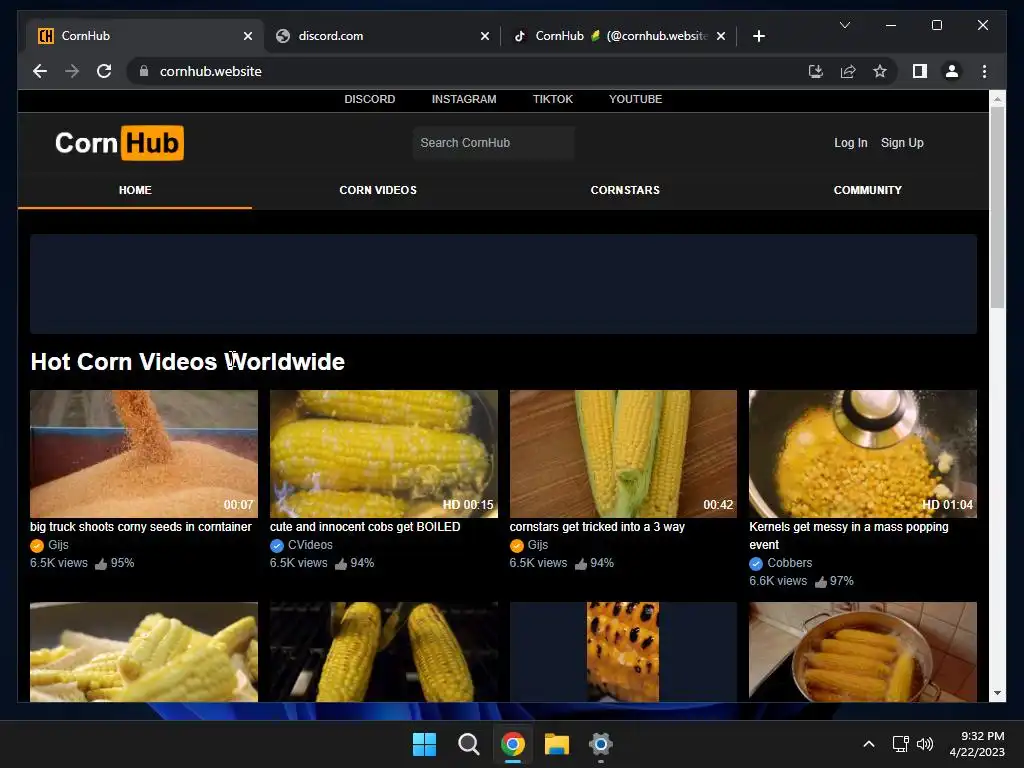Click the Chrome taskbar icon
The width and height of the screenshot is (1024, 768).
pos(513,744)
